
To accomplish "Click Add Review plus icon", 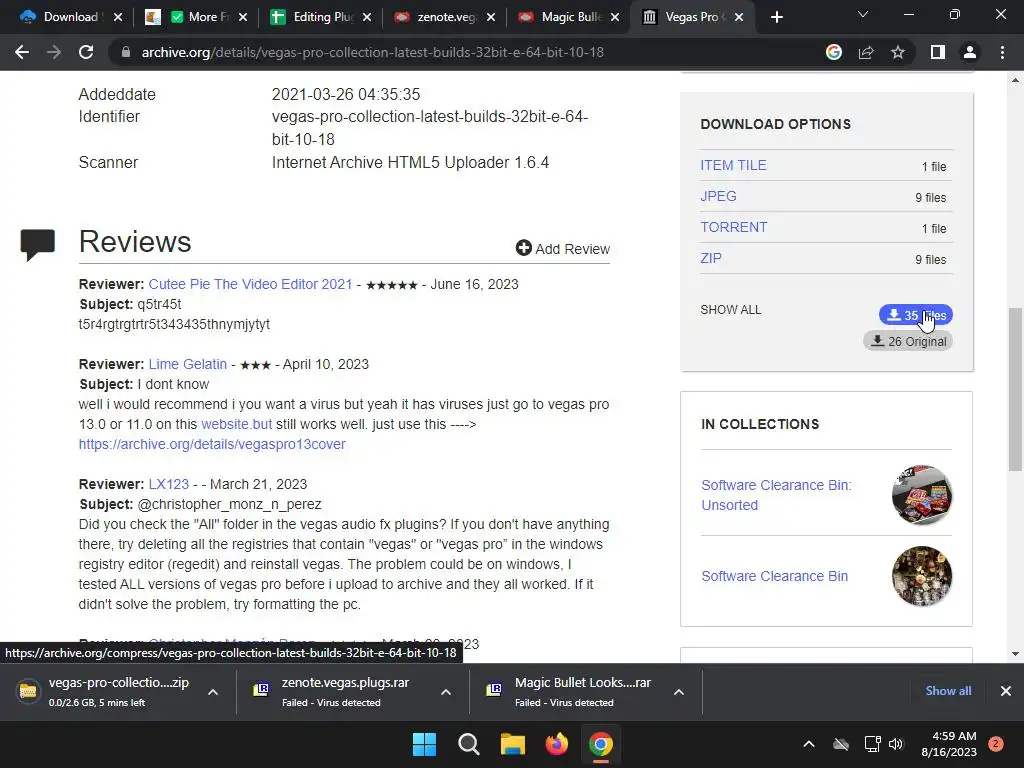I will (x=523, y=248).
